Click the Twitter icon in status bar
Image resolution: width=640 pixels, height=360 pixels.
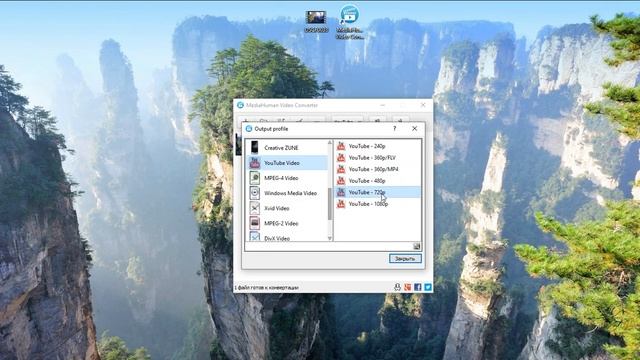pyautogui.click(x=428, y=287)
